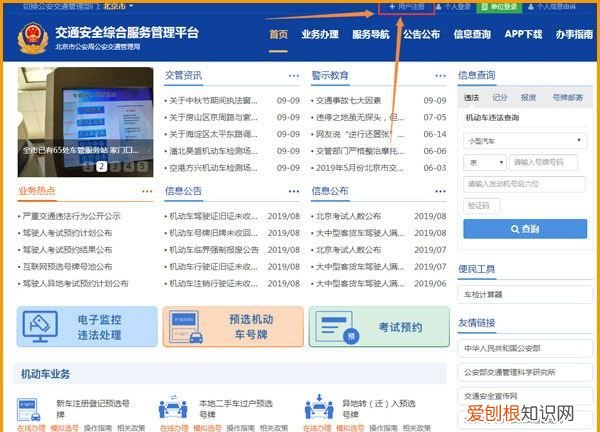Click 模拟选号 under 本地二手车过户预选号牌
Viewport: 600px width, 432px height.
(207, 428)
